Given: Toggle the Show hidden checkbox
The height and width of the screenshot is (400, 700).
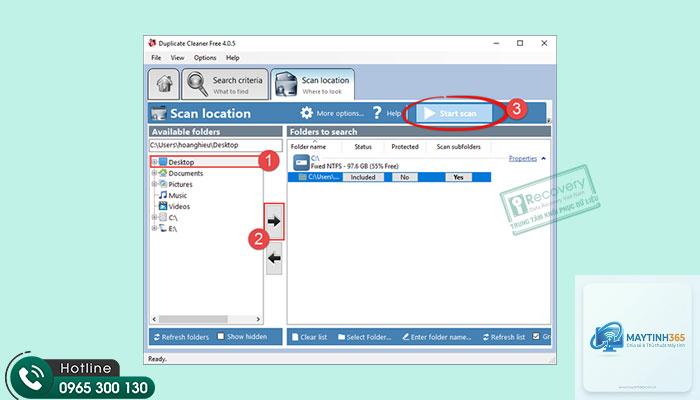Looking at the screenshot, I should tap(221, 336).
